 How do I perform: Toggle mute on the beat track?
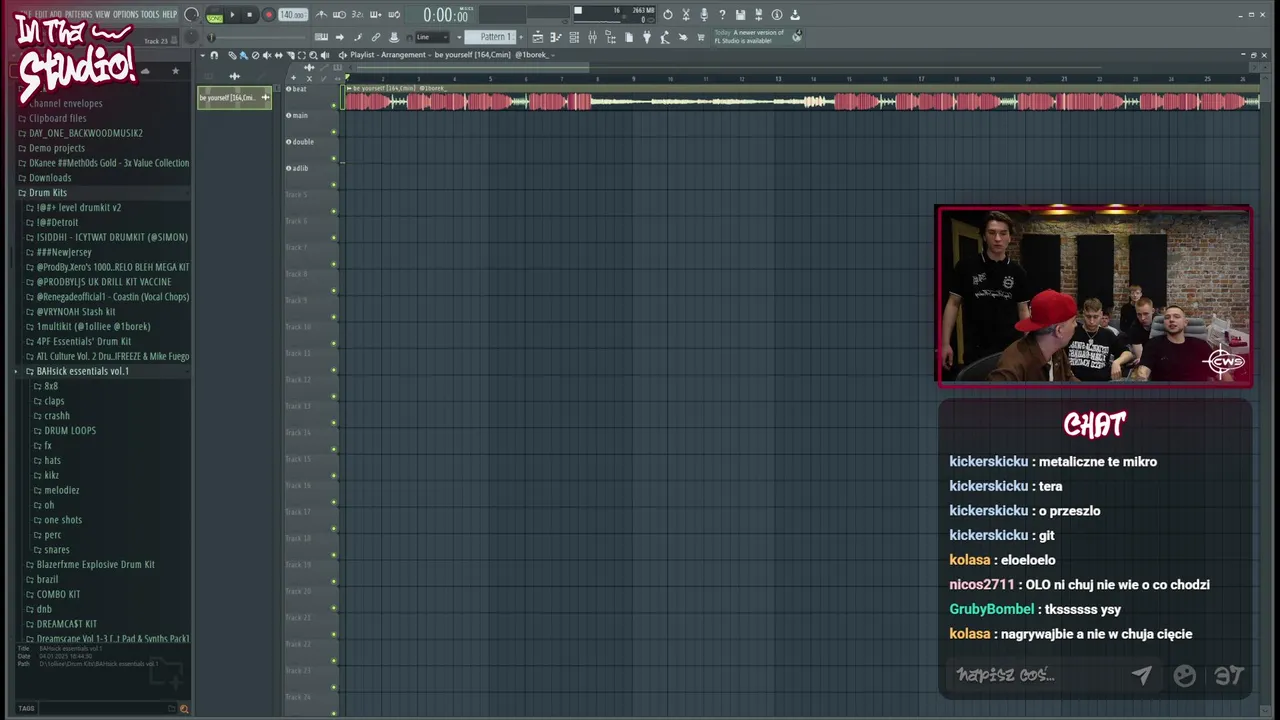[x=334, y=105]
